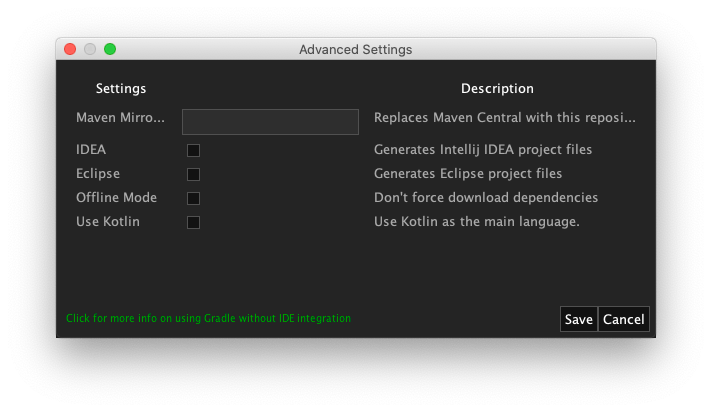Select the Maven Mirror setting label
The height and width of the screenshot is (412, 712).
click(120, 118)
